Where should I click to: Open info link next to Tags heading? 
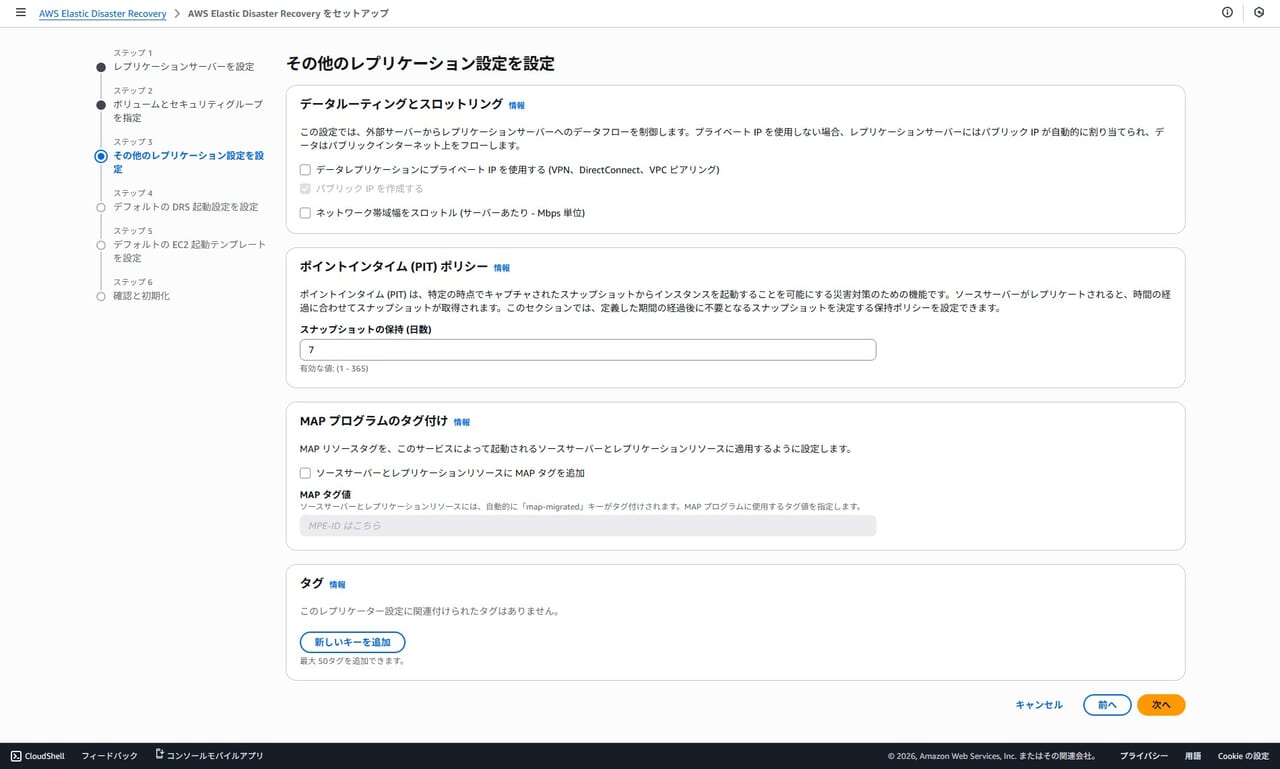(337, 584)
